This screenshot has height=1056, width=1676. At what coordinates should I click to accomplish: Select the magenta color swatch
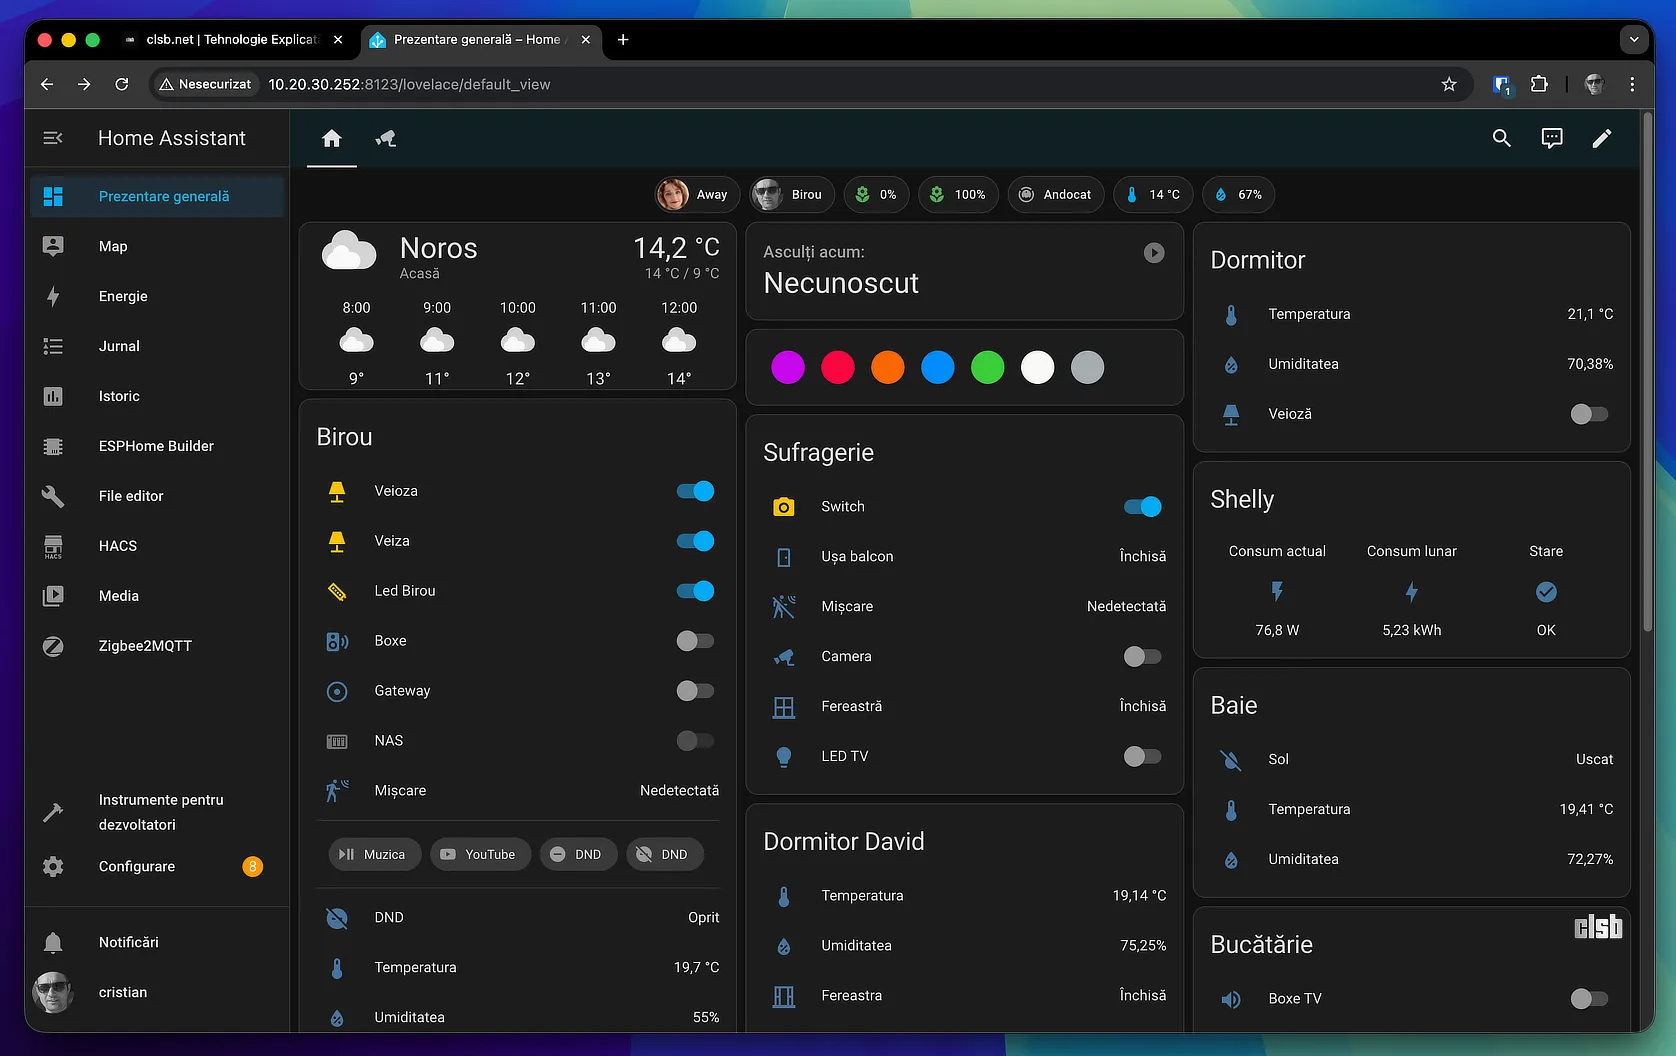787,367
